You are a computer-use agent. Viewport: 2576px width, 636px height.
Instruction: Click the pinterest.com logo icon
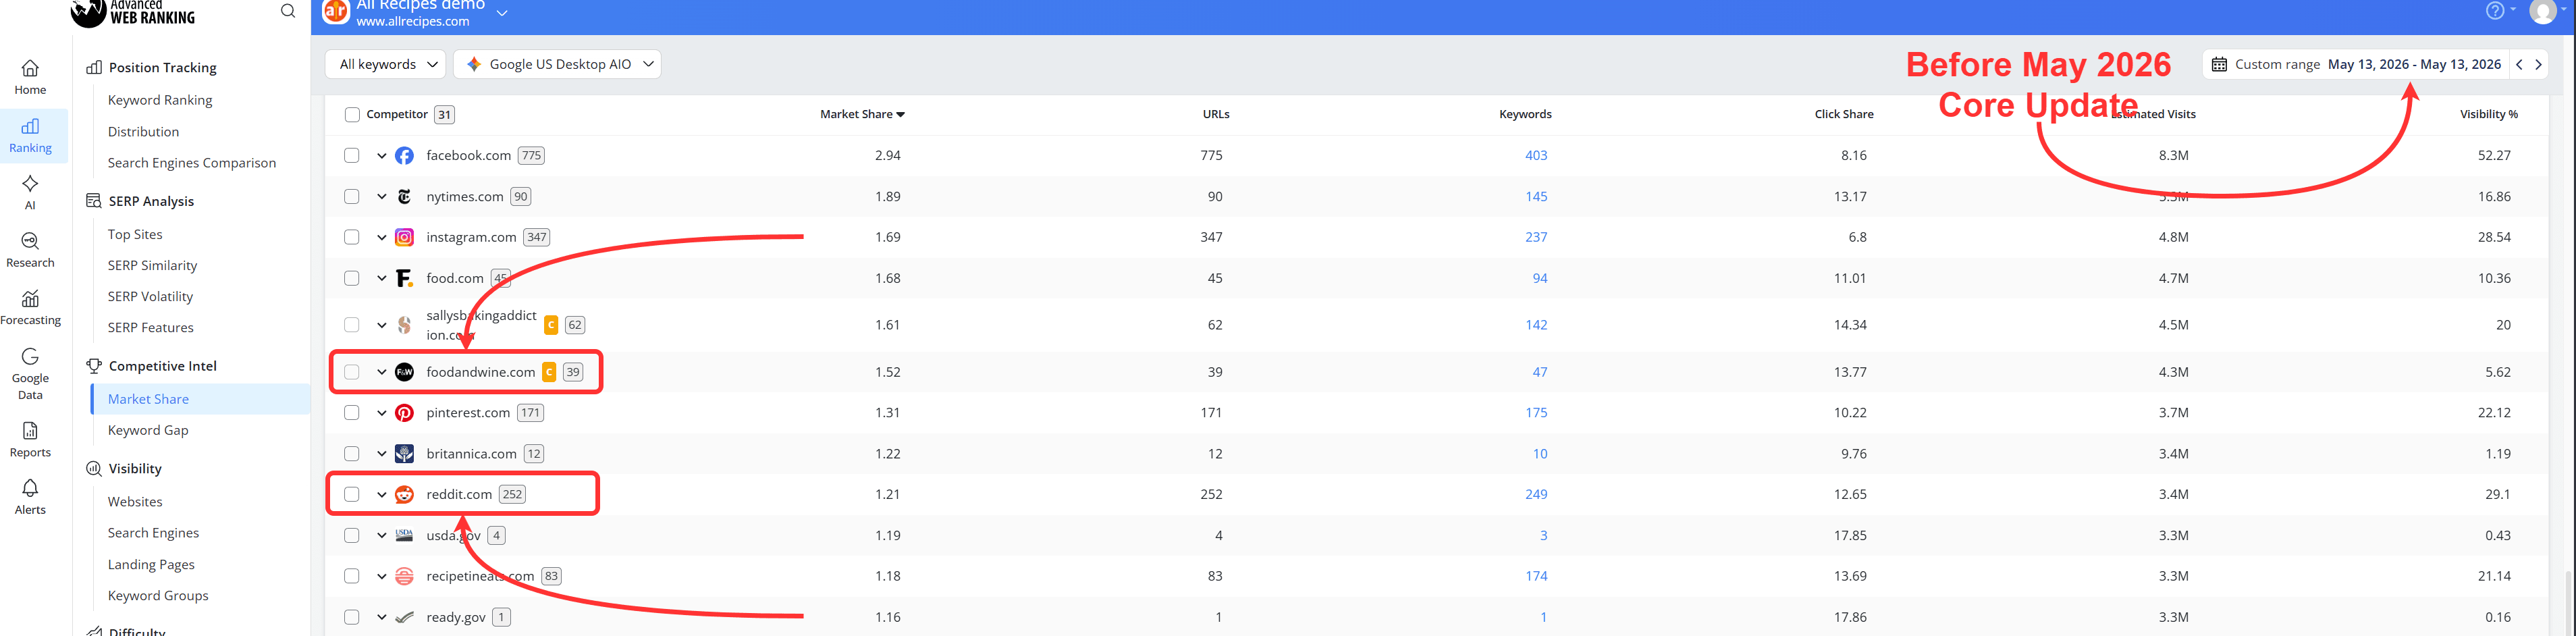pos(404,413)
